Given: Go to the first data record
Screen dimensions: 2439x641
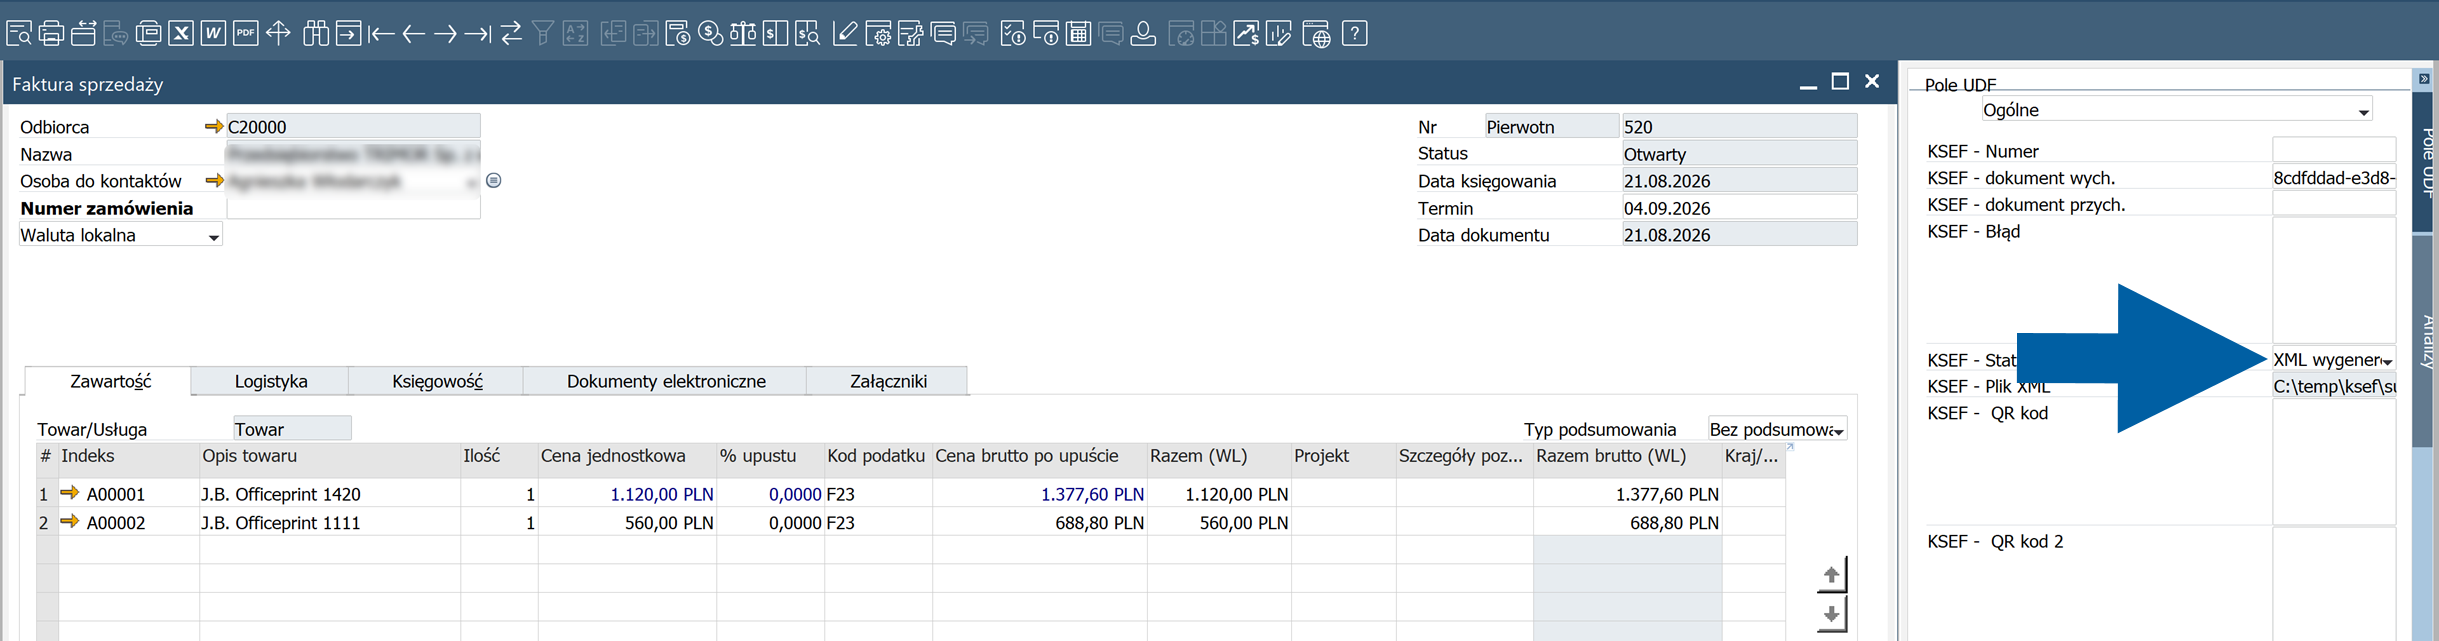Looking at the screenshot, I should coord(381,34).
